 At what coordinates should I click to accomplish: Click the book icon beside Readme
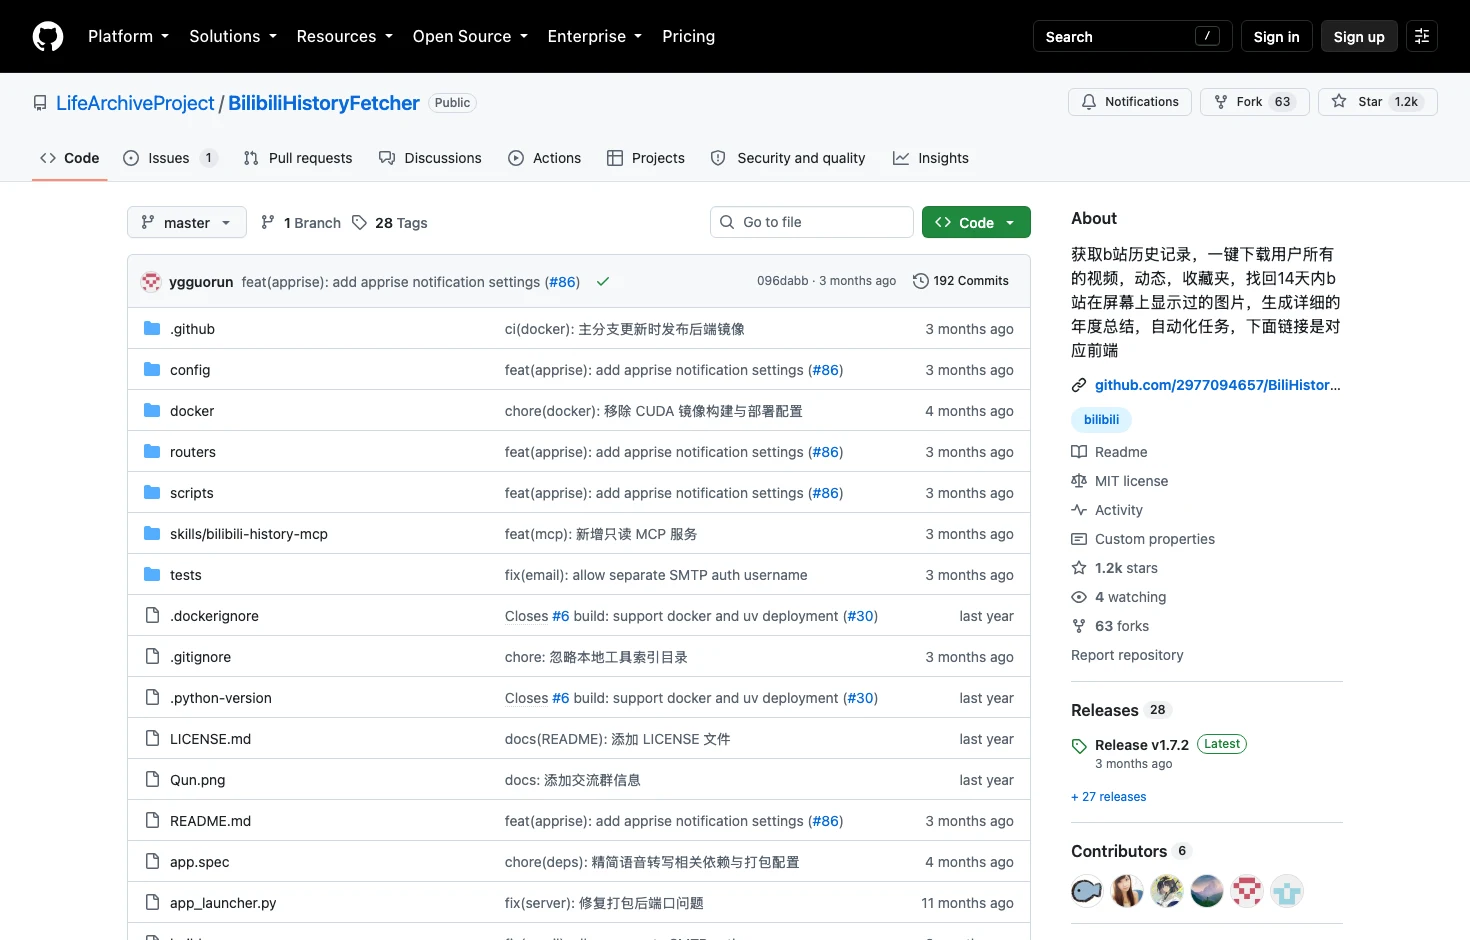(x=1079, y=452)
